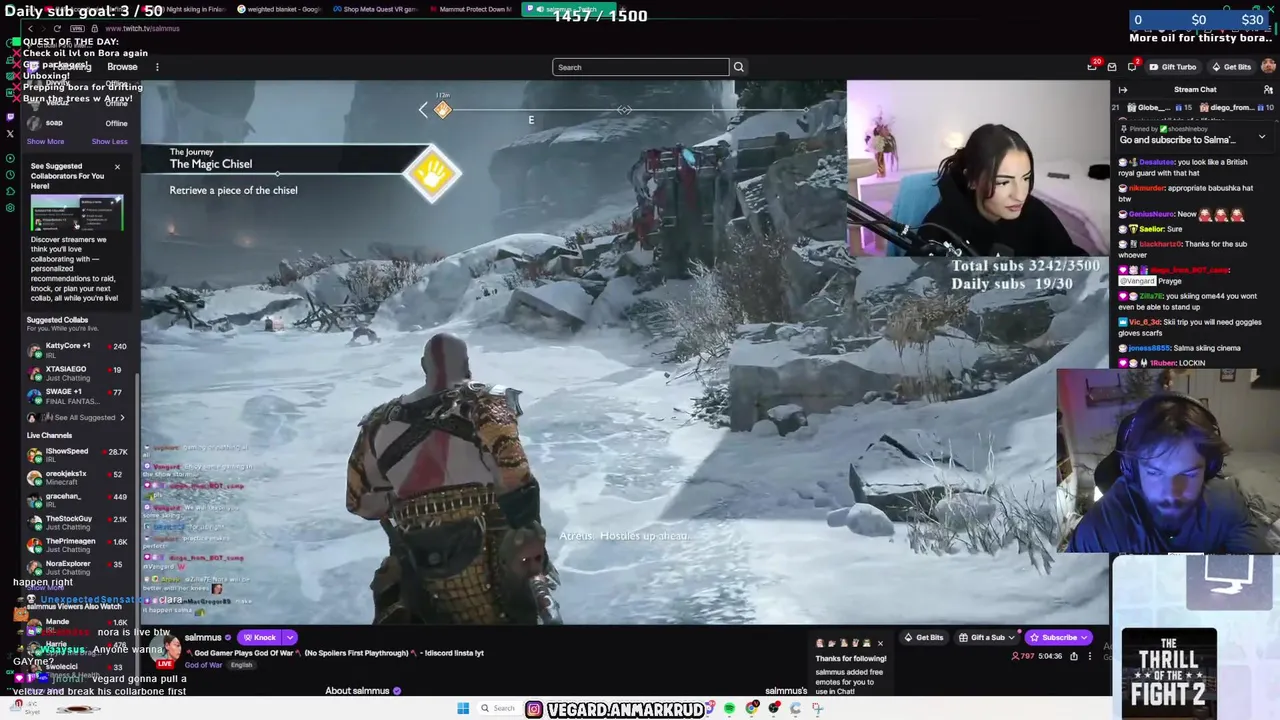This screenshot has height=720, width=1280.
Task: Click Show More in followed channels
Action: (x=45, y=141)
